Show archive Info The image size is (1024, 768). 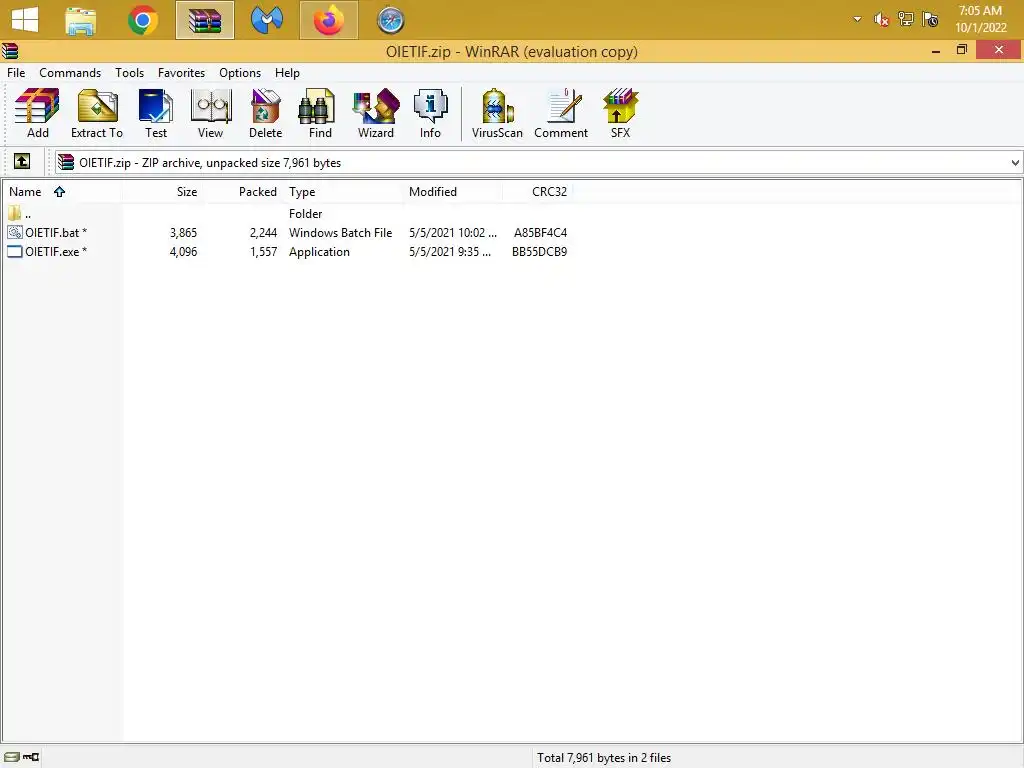click(430, 114)
